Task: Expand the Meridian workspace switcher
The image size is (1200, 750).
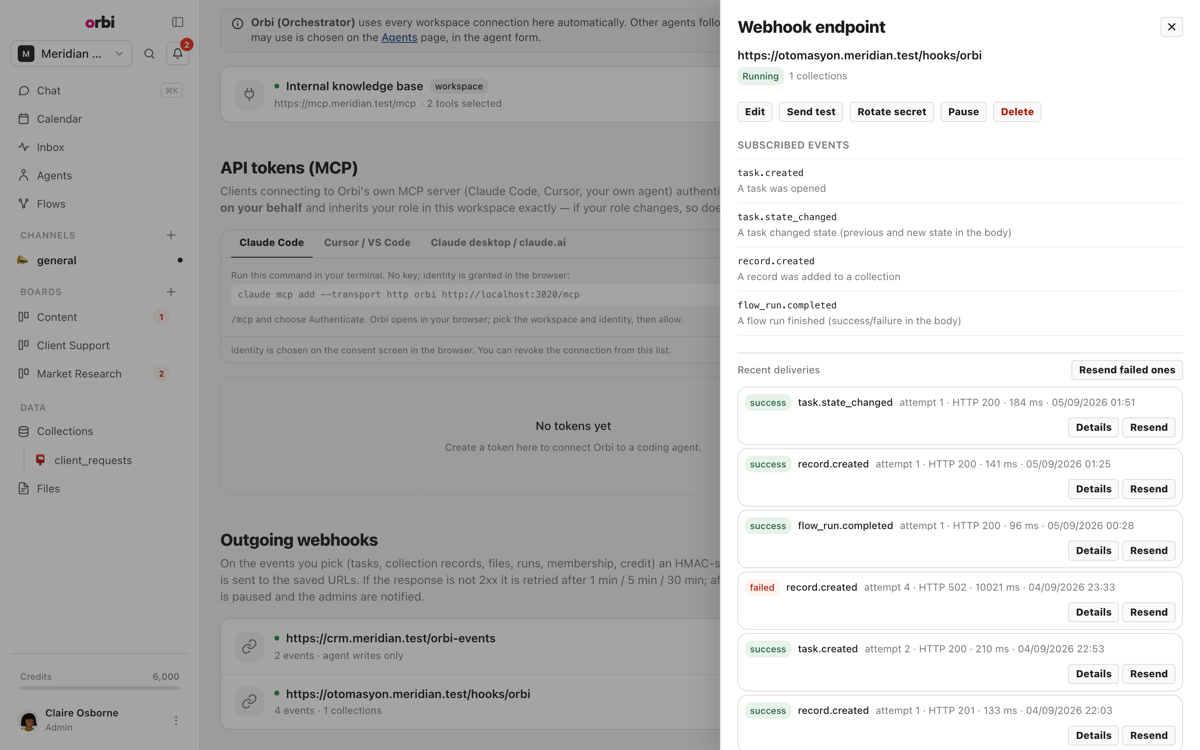Action: [71, 54]
